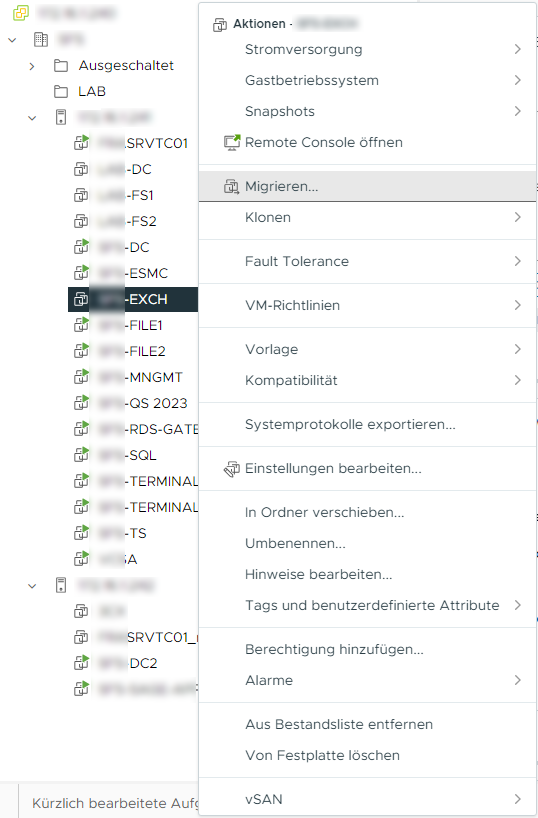Click the Einstellungen bearbeiten icon
This screenshot has height=818, width=538.
232,468
